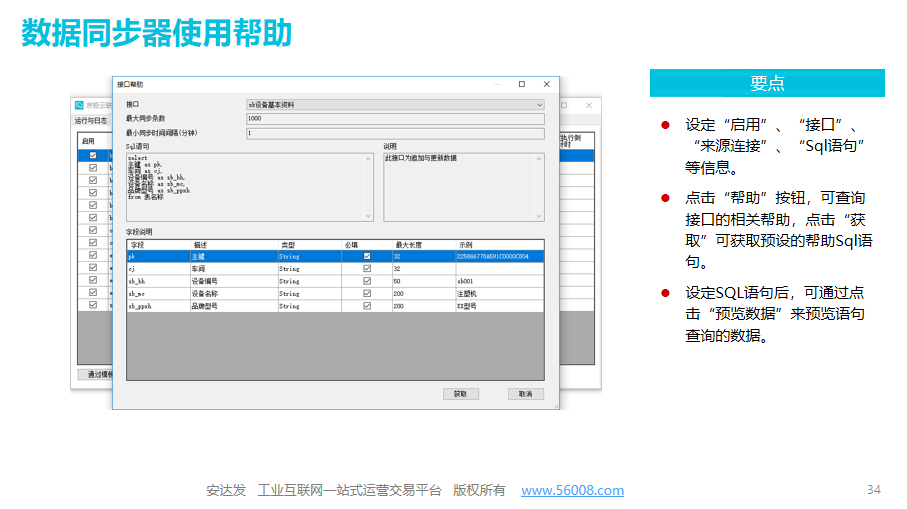Toggle 必填 checkbox for the sb_ppxh row
907x509 pixels.
pyautogui.click(x=366, y=306)
